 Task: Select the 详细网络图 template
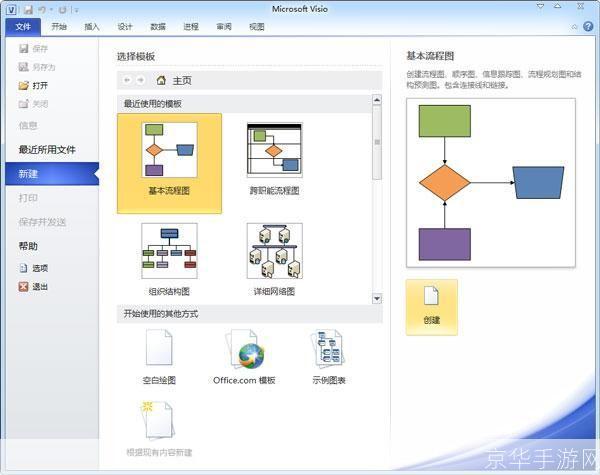pyautogui.click(x=274, y=250)
